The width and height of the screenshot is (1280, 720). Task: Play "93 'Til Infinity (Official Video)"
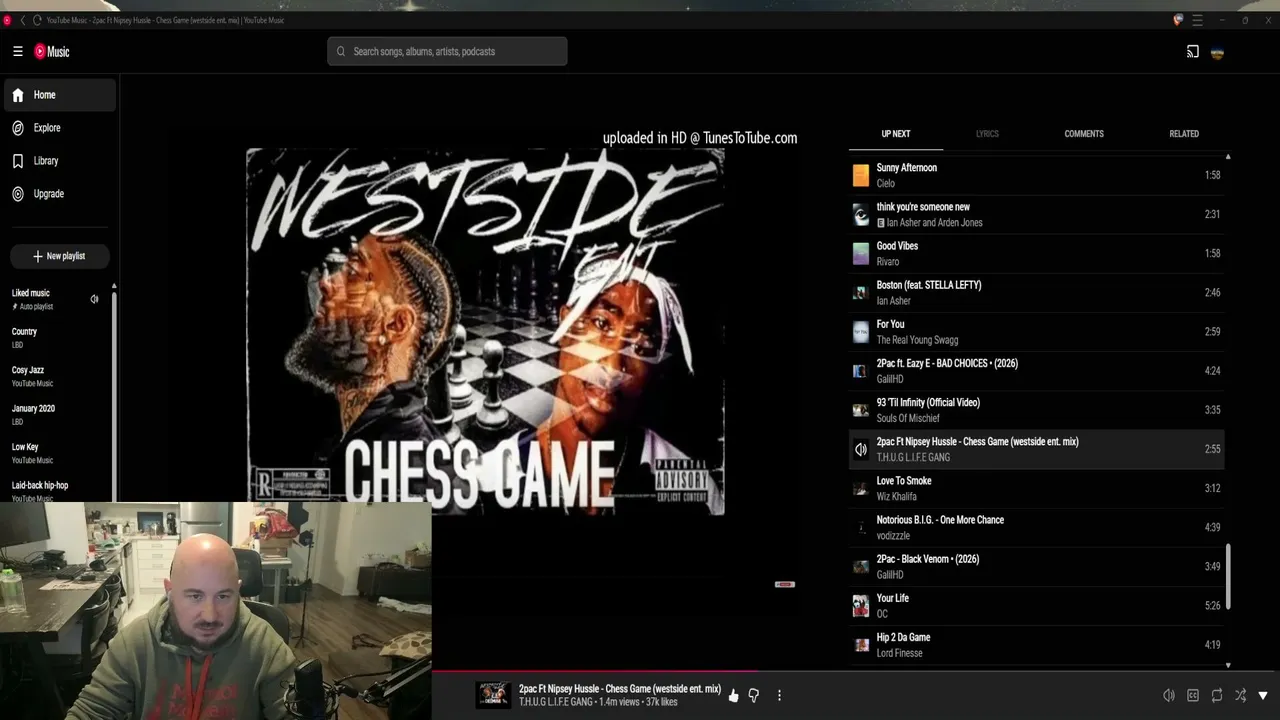click(x=1036, y=410)
